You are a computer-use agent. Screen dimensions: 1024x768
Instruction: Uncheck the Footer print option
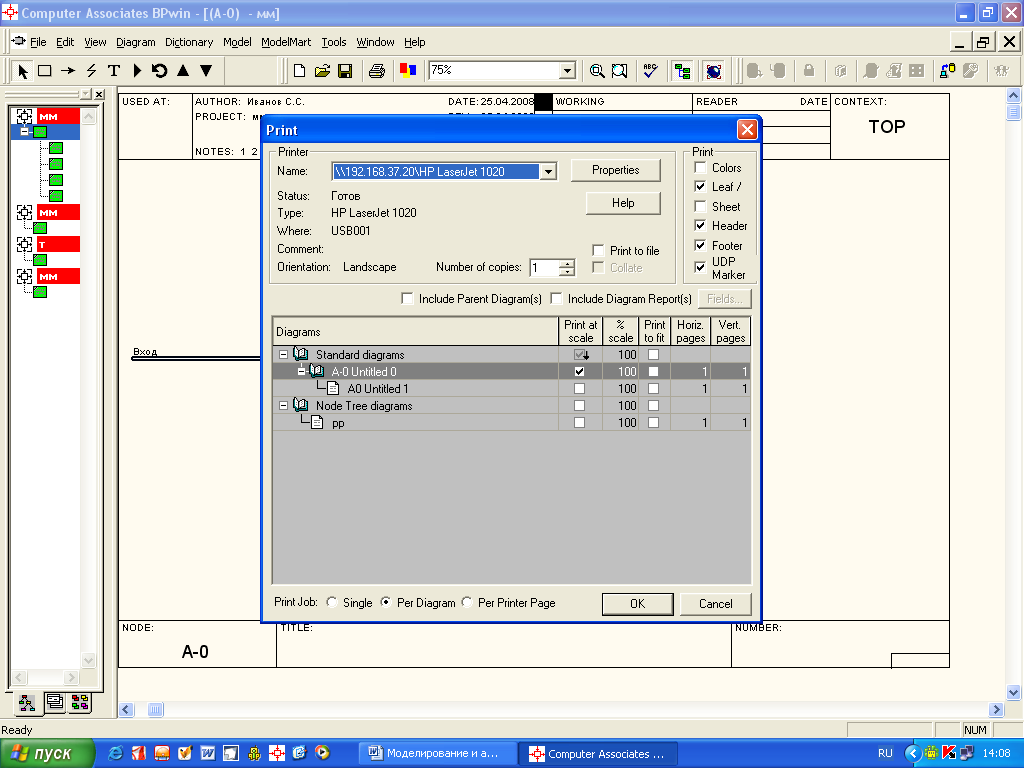(x=700, y=246)
